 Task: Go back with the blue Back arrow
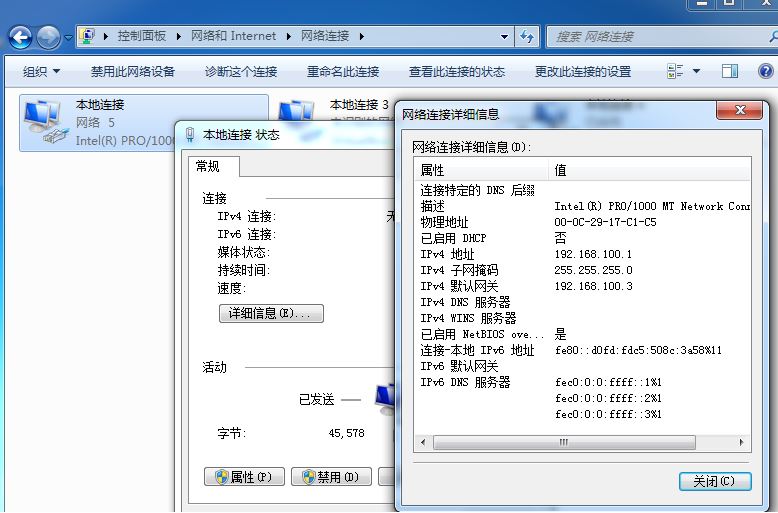(x=20, y=37)
